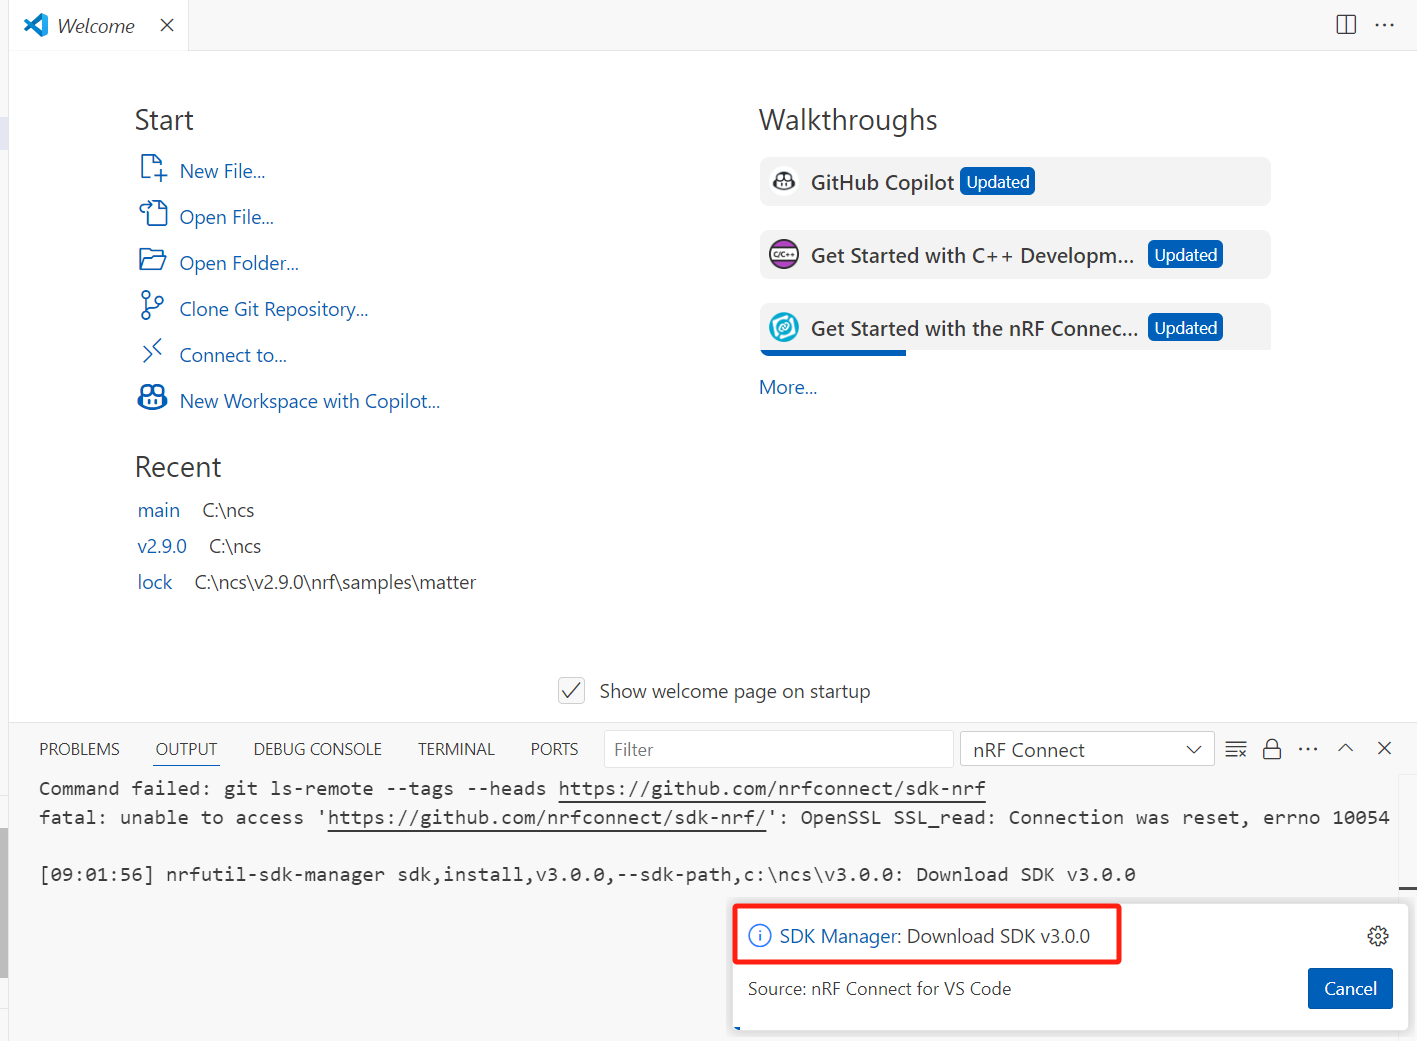The height and width of the screenshot is (1041, 1417).
Task: Open the github.com/nrfconnect/sdk-nrf URL in output
Action: pos(772,788)
